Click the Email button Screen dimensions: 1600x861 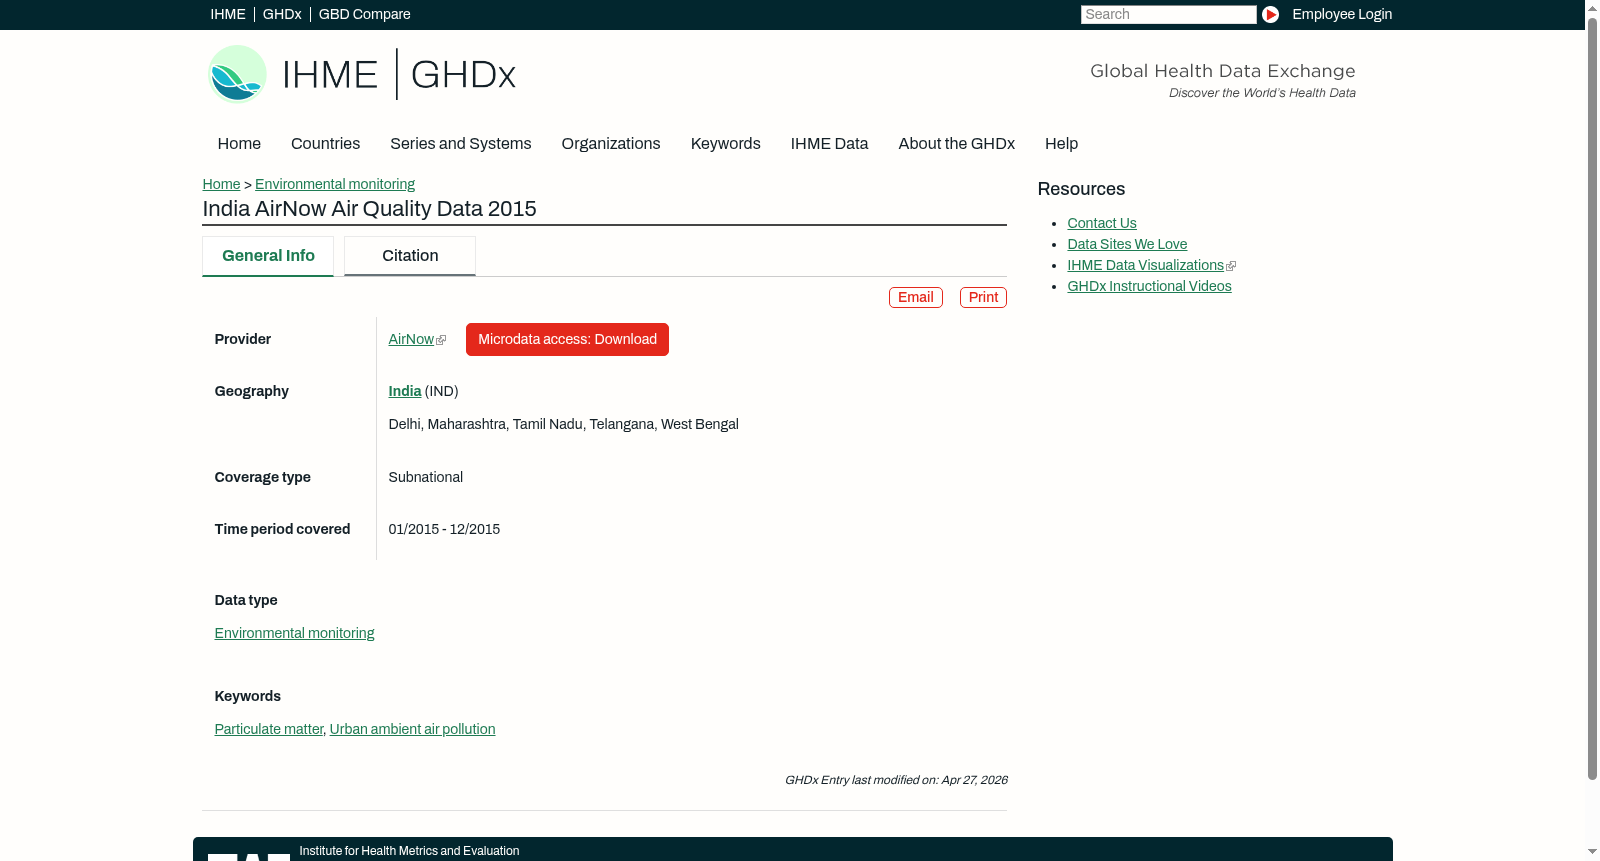916,297
